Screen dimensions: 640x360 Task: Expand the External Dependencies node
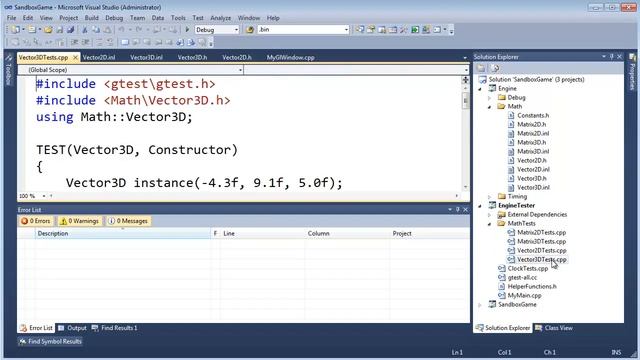click(489, 214)
